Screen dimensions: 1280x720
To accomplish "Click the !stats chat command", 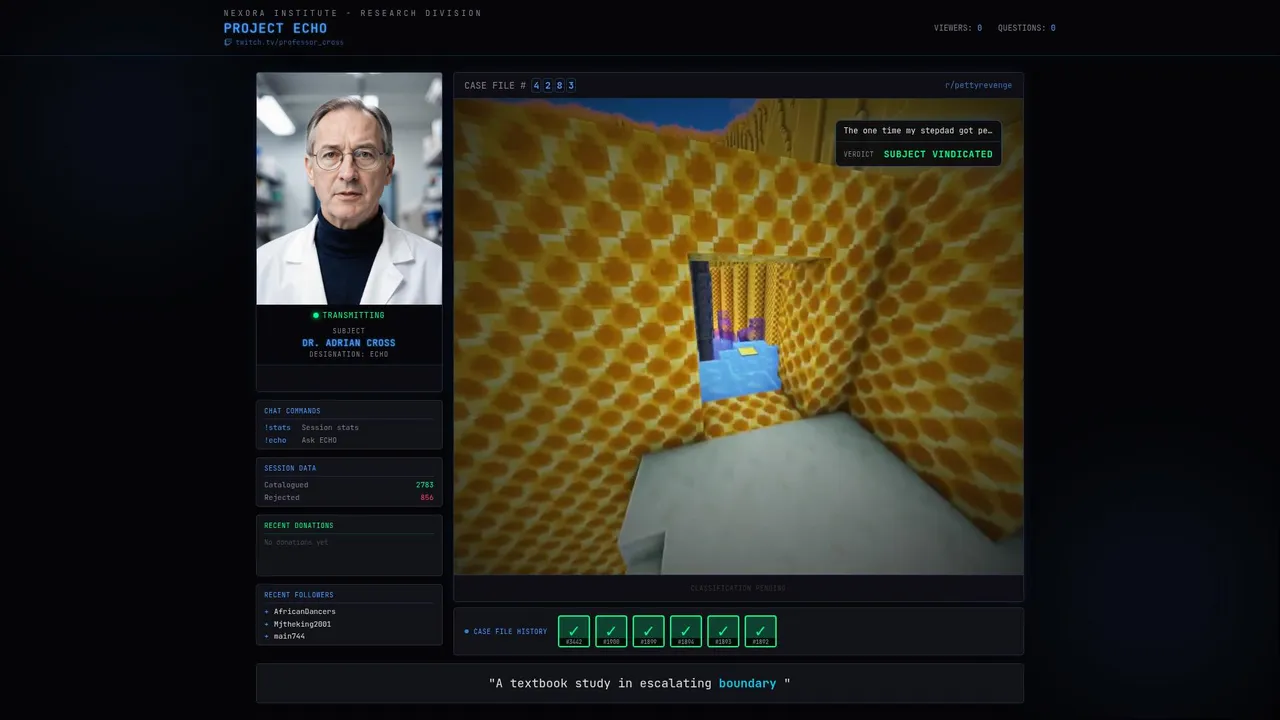I will 277,427.
